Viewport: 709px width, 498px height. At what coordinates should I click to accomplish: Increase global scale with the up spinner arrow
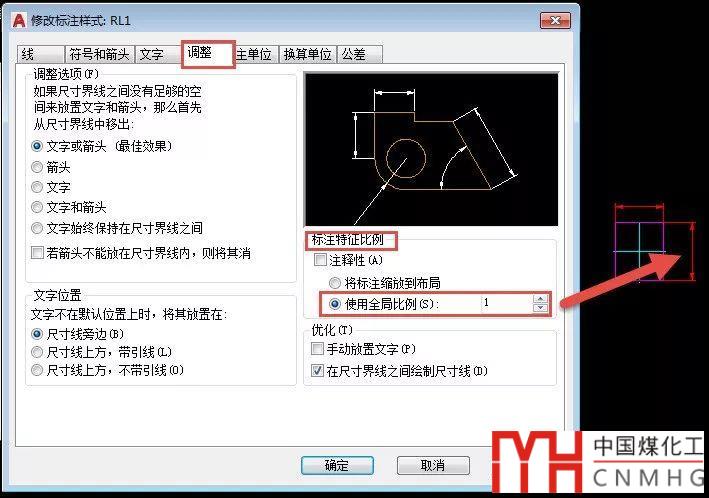[x=540, y=299]
